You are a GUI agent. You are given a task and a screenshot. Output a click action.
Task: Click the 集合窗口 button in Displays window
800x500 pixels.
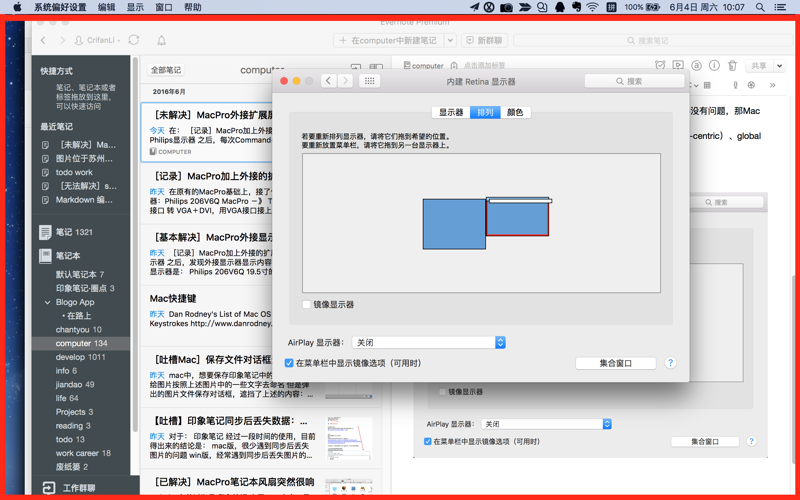click(x=616, y=363)
